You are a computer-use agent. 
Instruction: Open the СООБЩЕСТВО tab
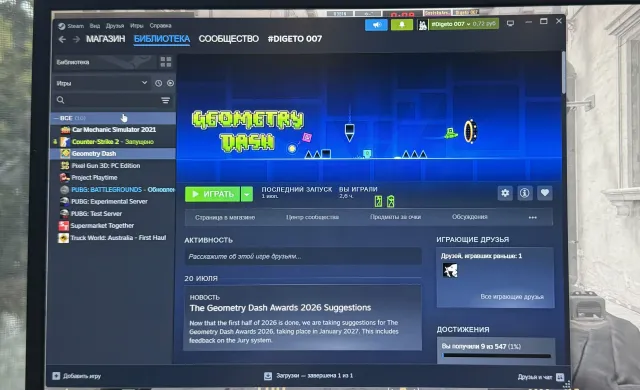(x=229, y=39)
